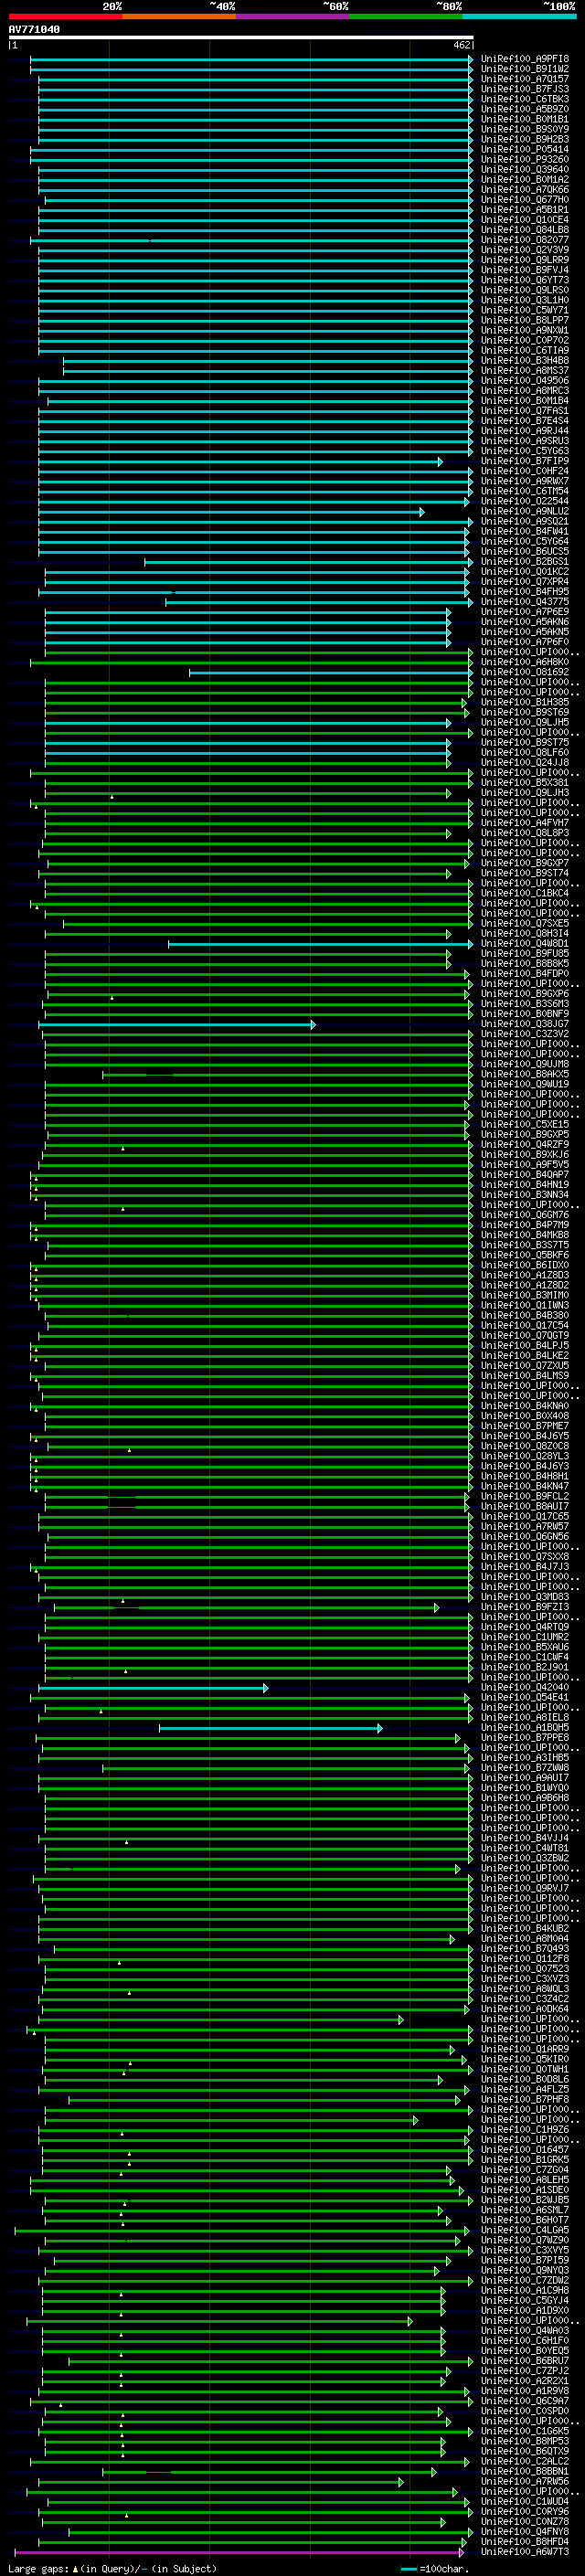The image size is (585, 2576).
Task: Open hit UniRef100_A9PFI8
Action: click(525, 59)
